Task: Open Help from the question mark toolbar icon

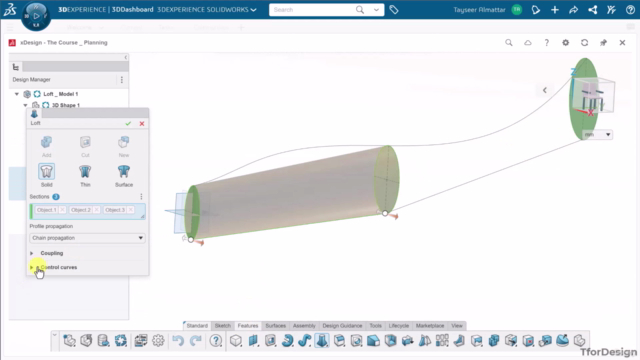Action: (x=216, y=340)
